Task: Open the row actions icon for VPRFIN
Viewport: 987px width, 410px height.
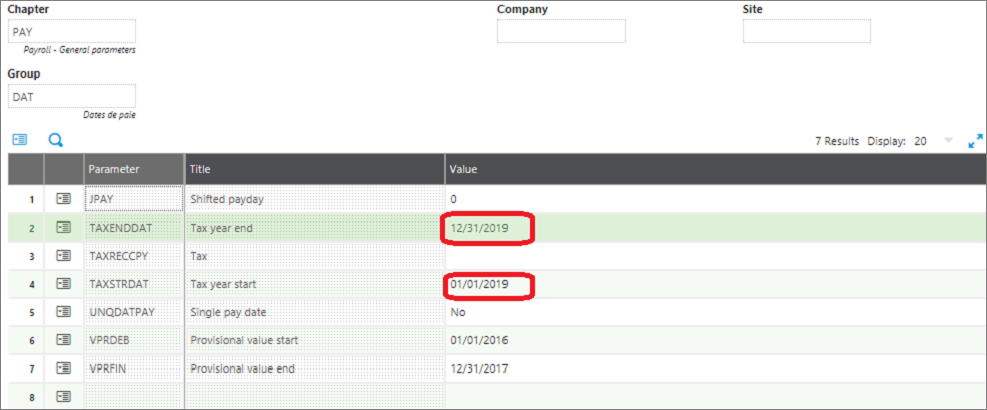Action: click(x=64, y=368)
